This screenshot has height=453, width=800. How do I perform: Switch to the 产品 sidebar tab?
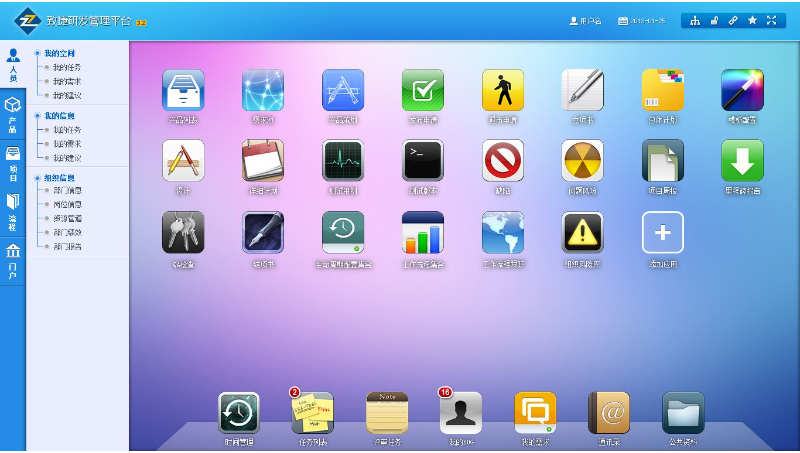pyautogui.click(x=13, y=115)
